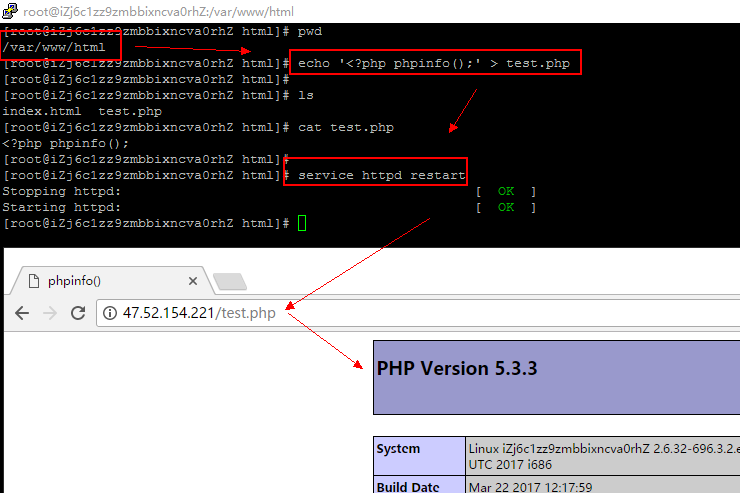
Task: Open a new browser tab
Action: click(230, 282)
